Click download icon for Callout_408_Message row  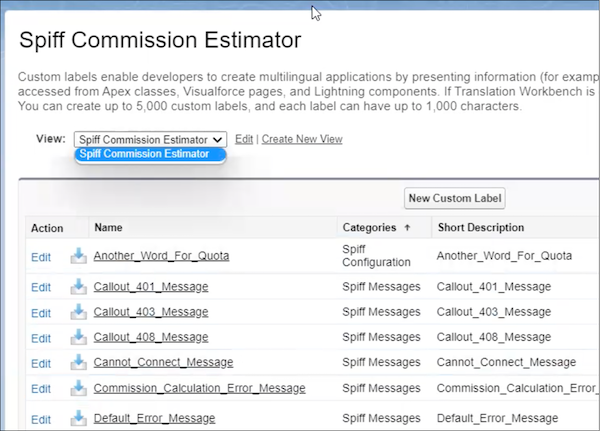click(x=78, y=337)
